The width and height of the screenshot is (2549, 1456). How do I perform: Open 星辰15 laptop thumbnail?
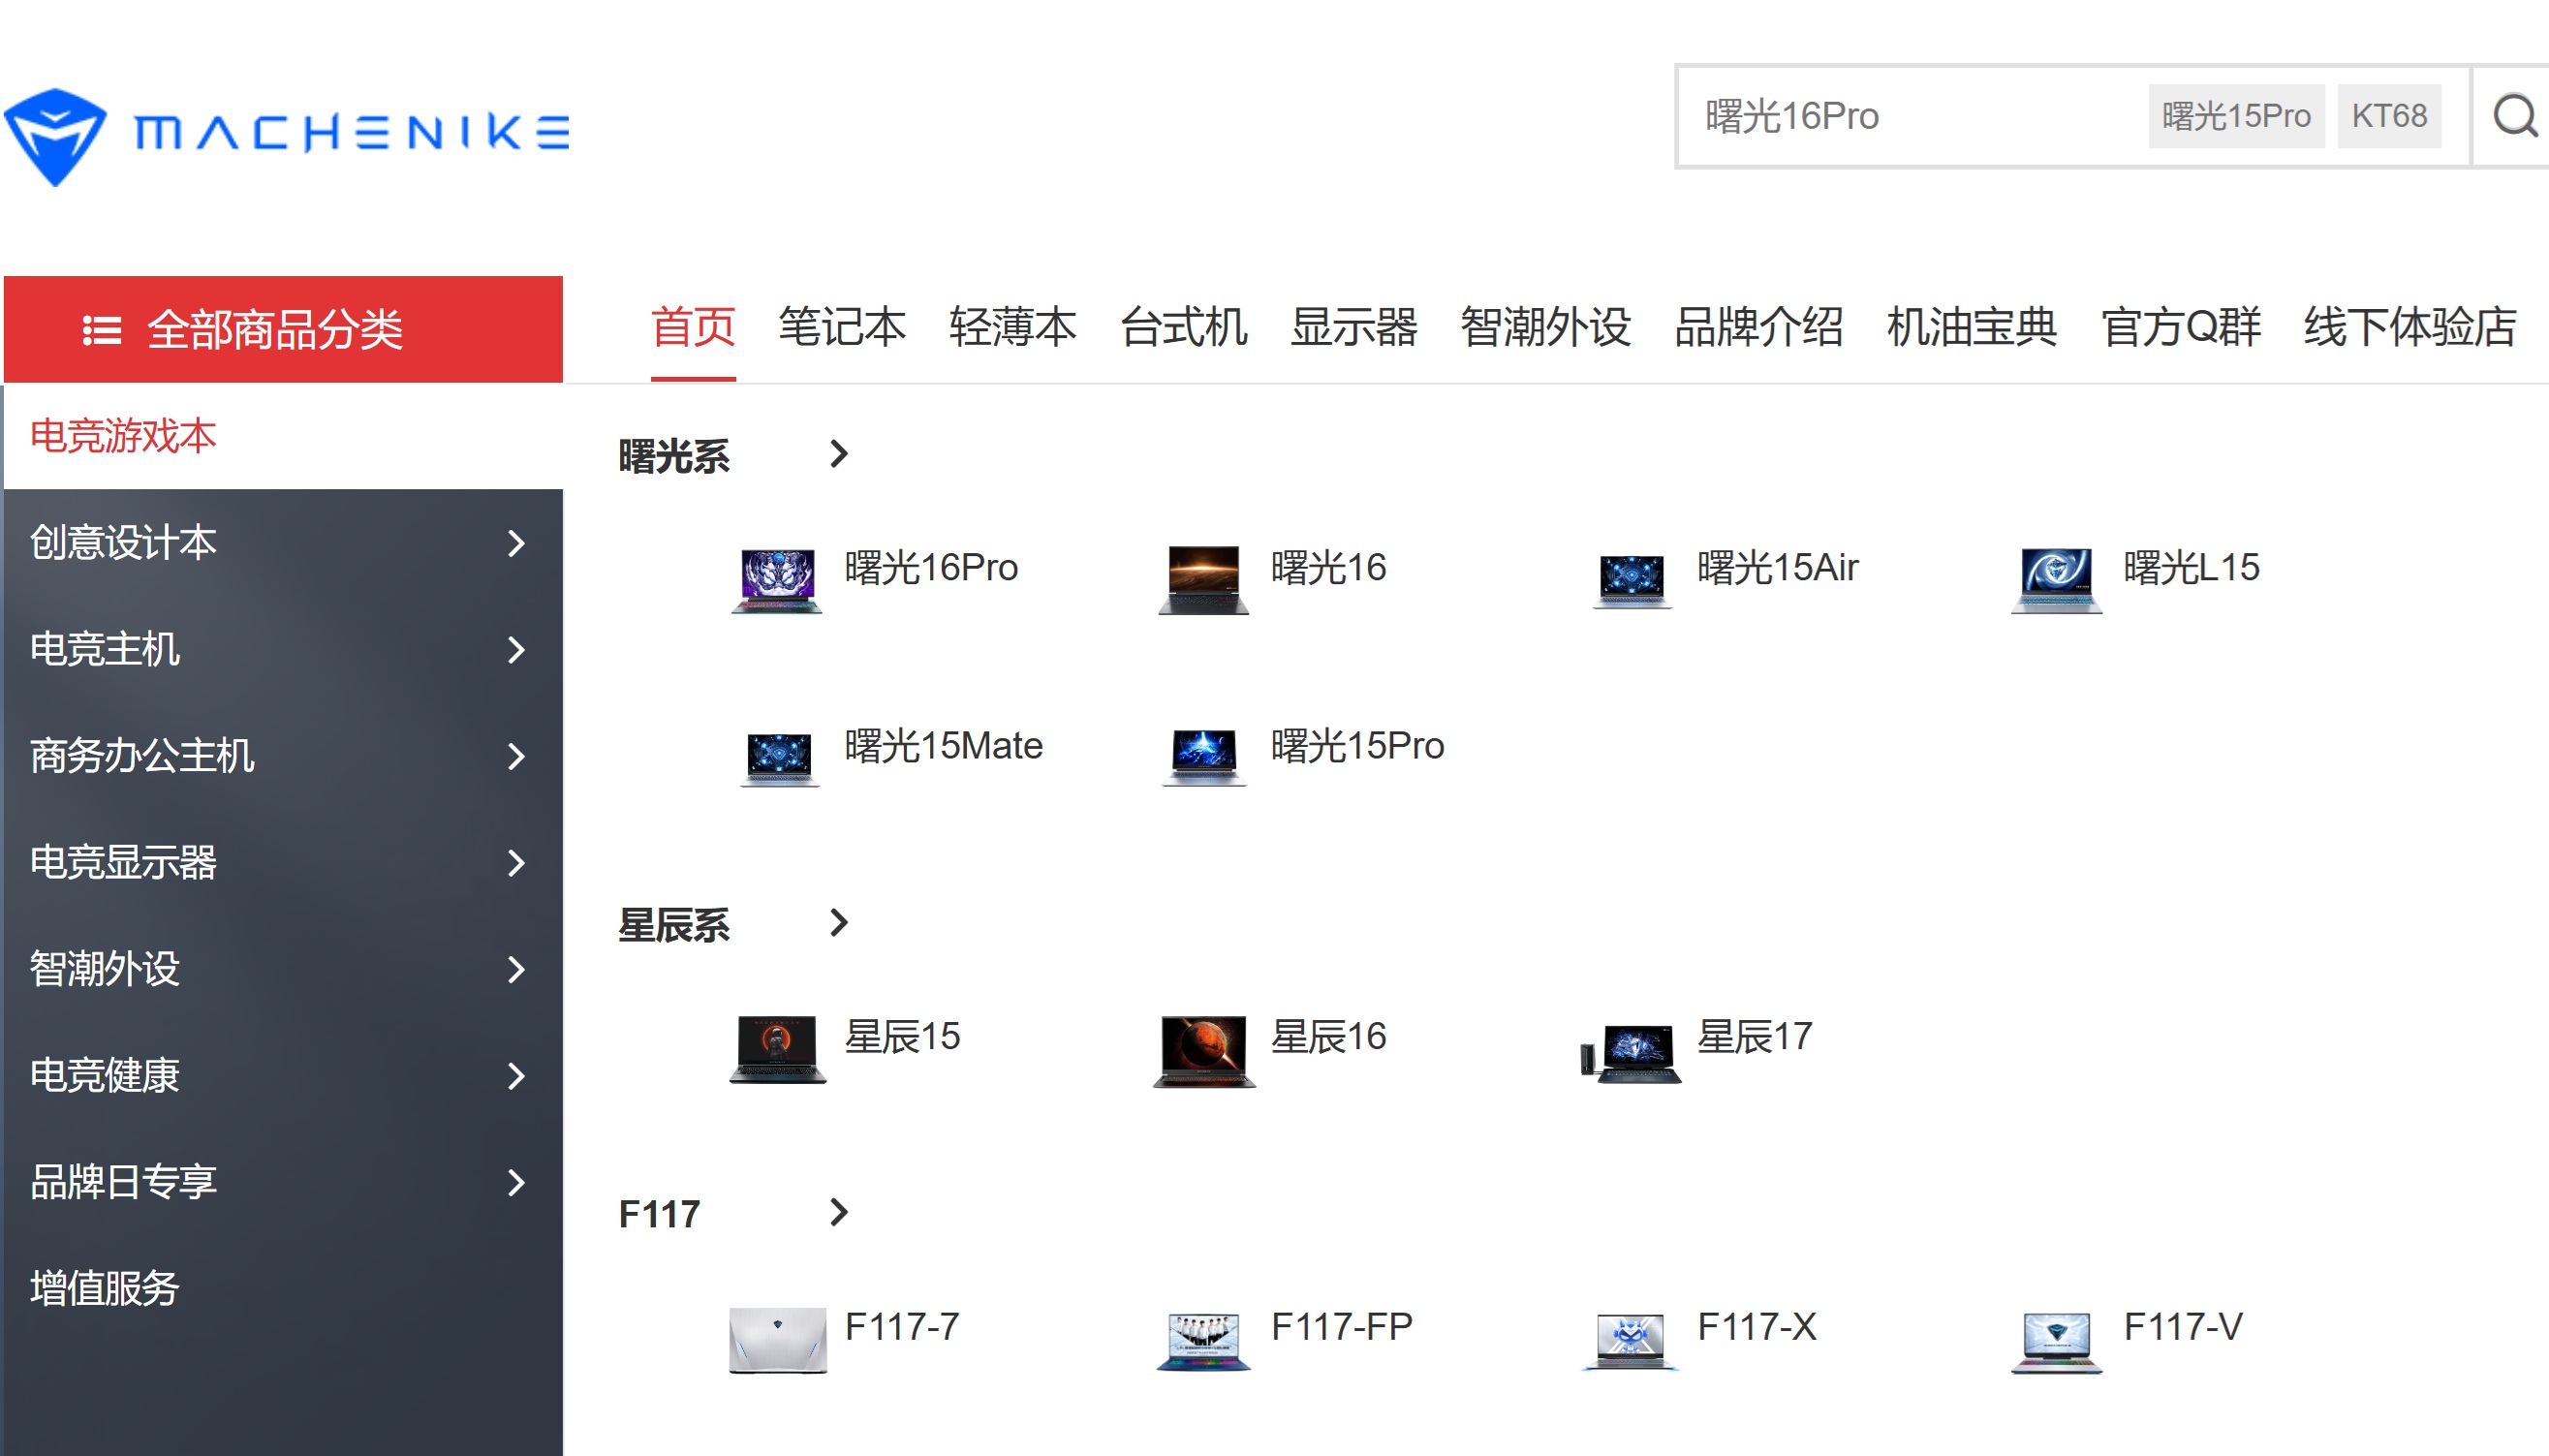pyautogui.click(x=778, y=1049)
